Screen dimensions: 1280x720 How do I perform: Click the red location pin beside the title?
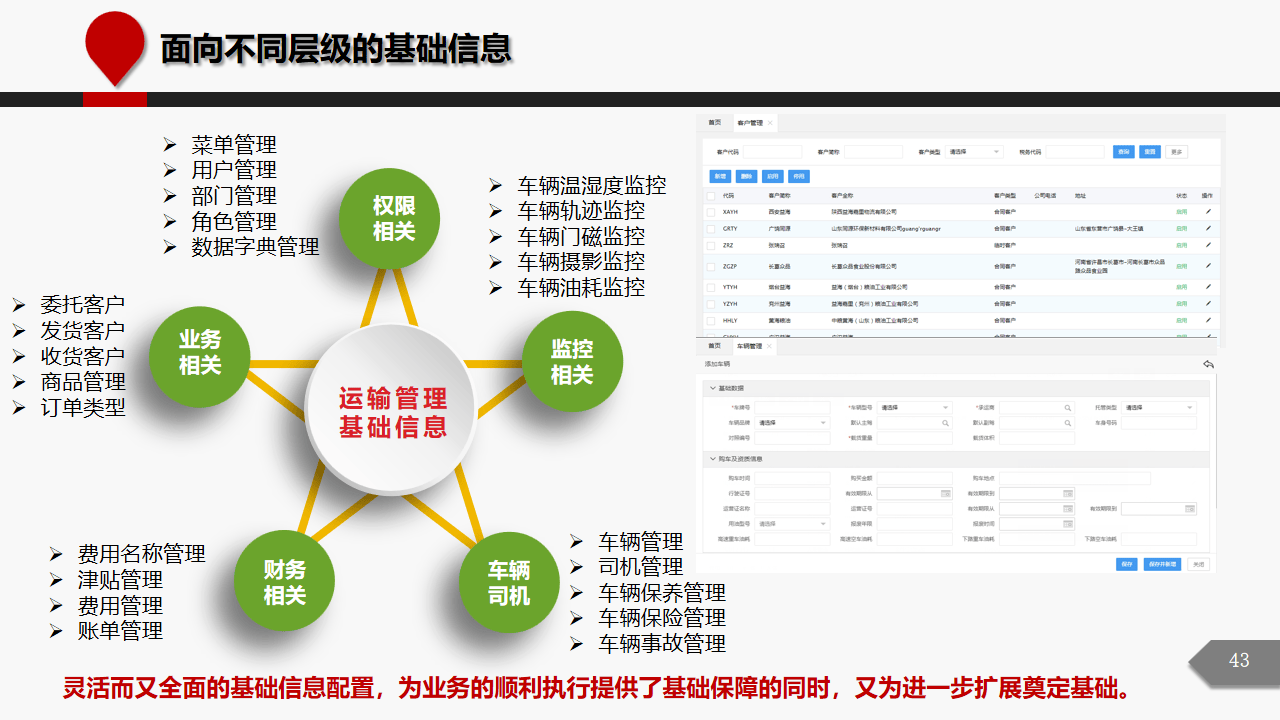tap(115, 48)
